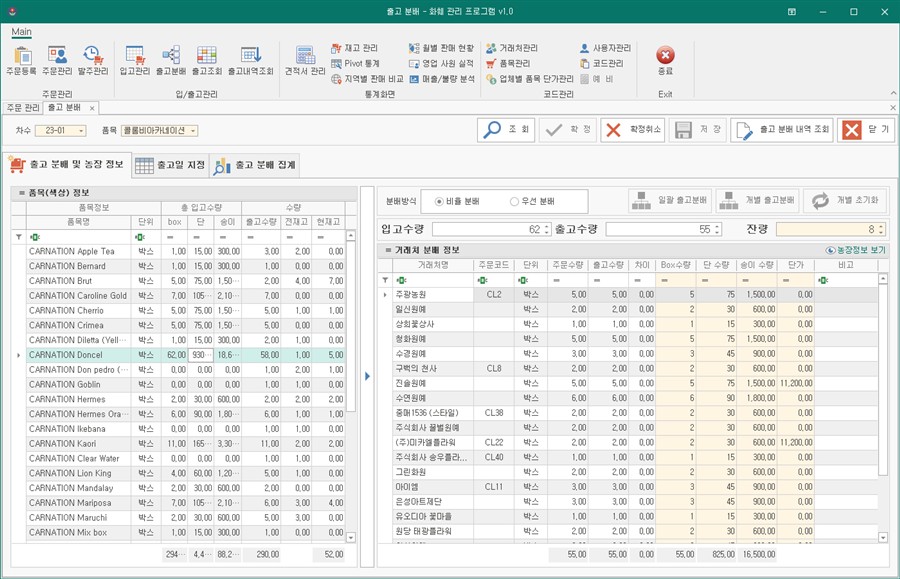
Task: Collapse the ribbon with the chevron
Action: (x=893, y=93)
